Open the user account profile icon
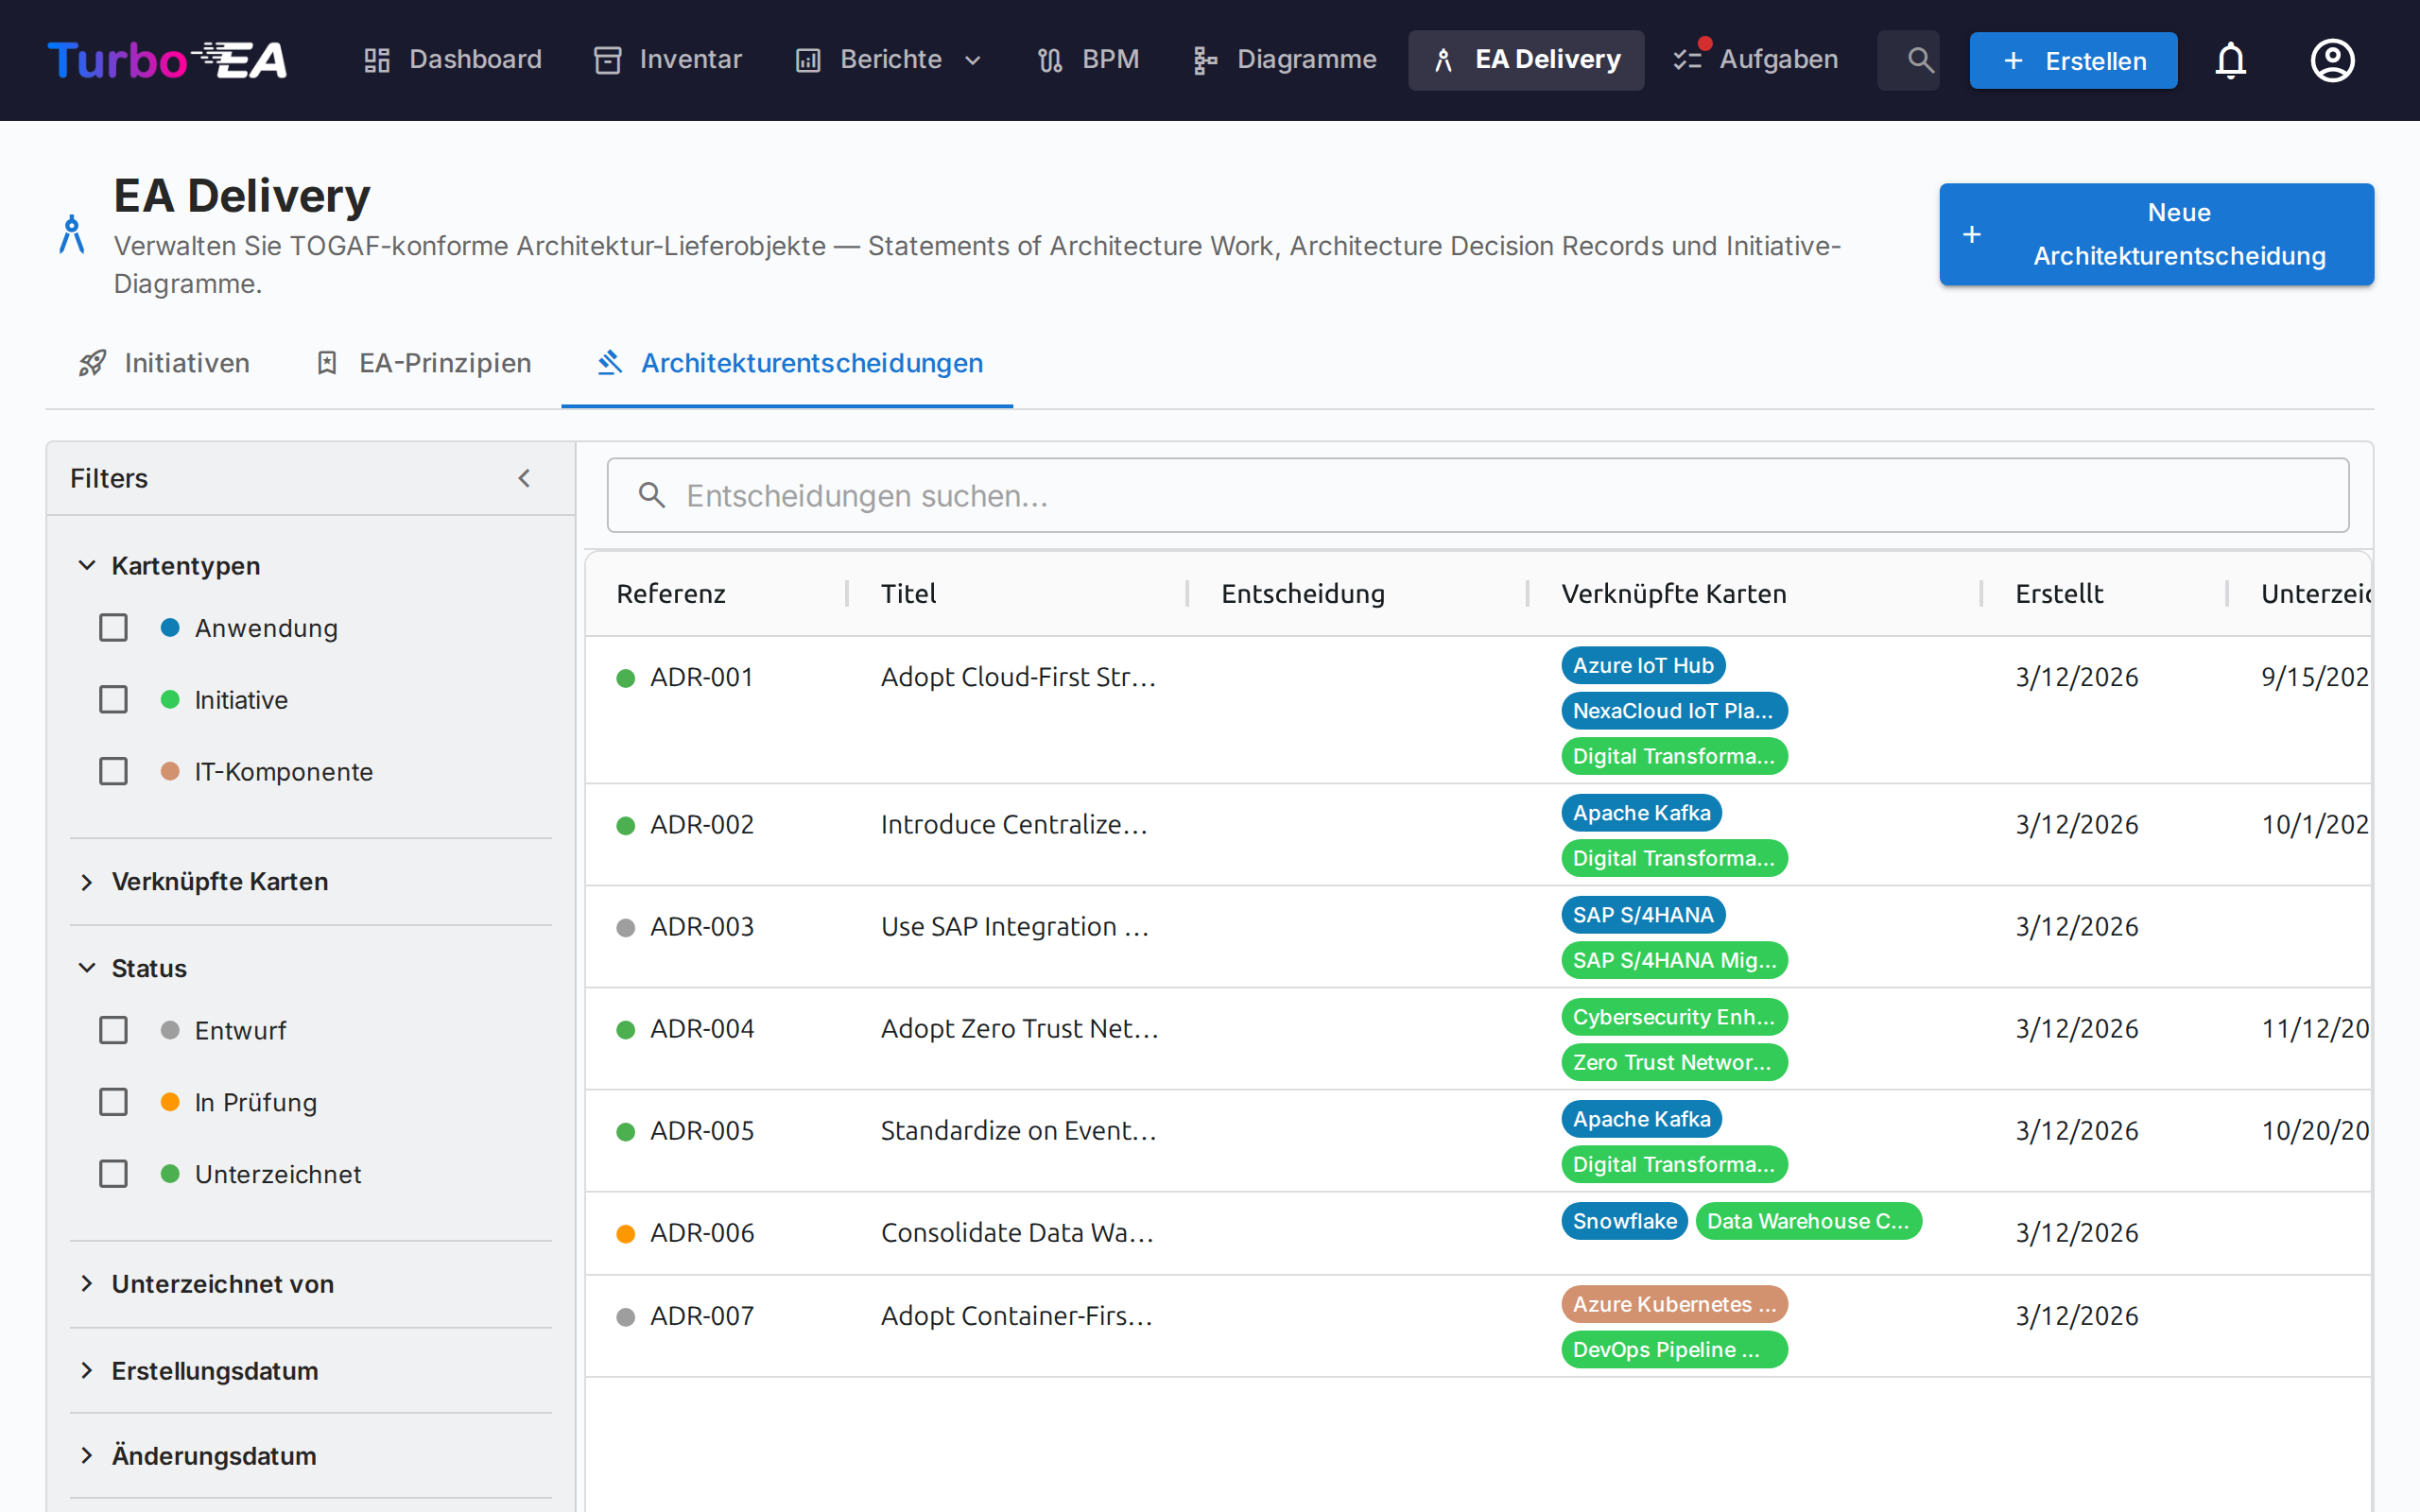 2332,60
